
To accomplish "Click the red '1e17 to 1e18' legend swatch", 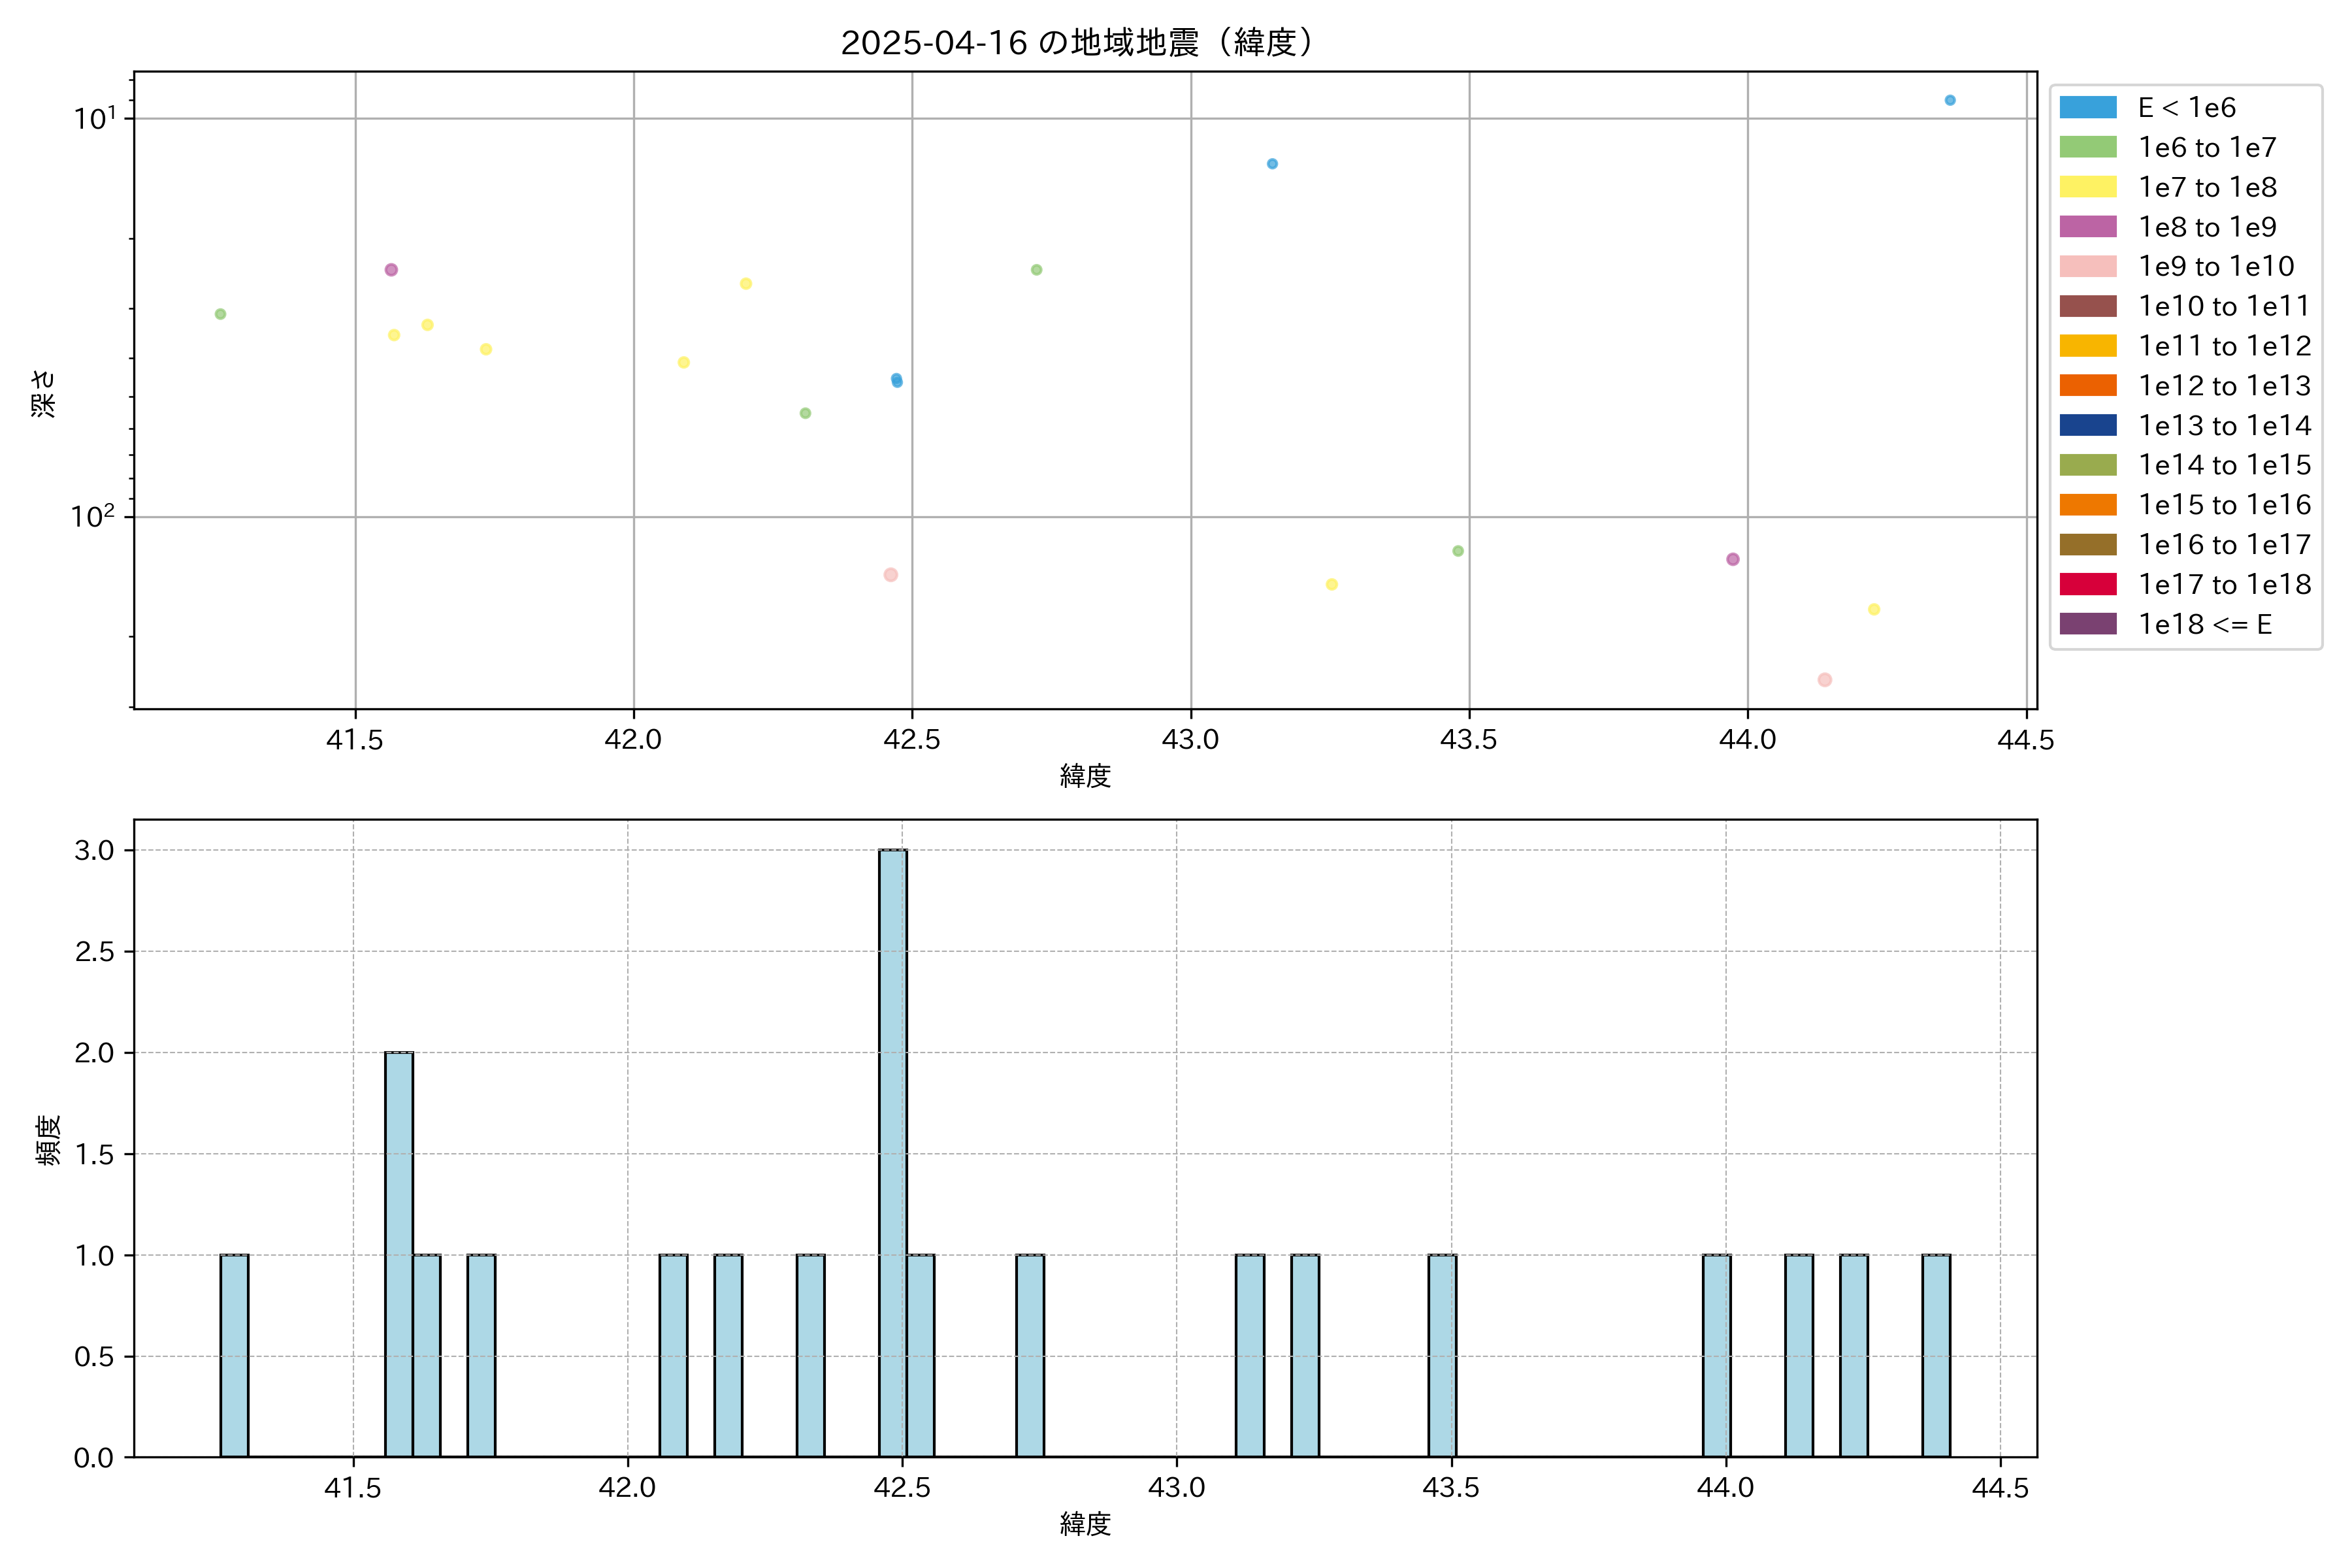I will pyautogui.click(x=2087, y=584).
